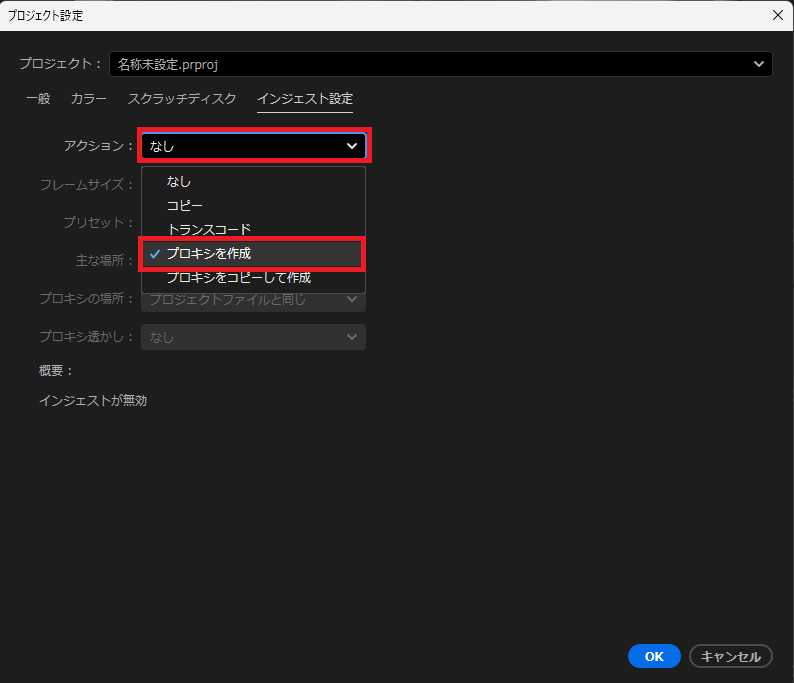Switch to the 一般 tab
The width and height of the screenshot is (794, 683).
(38, 99)
